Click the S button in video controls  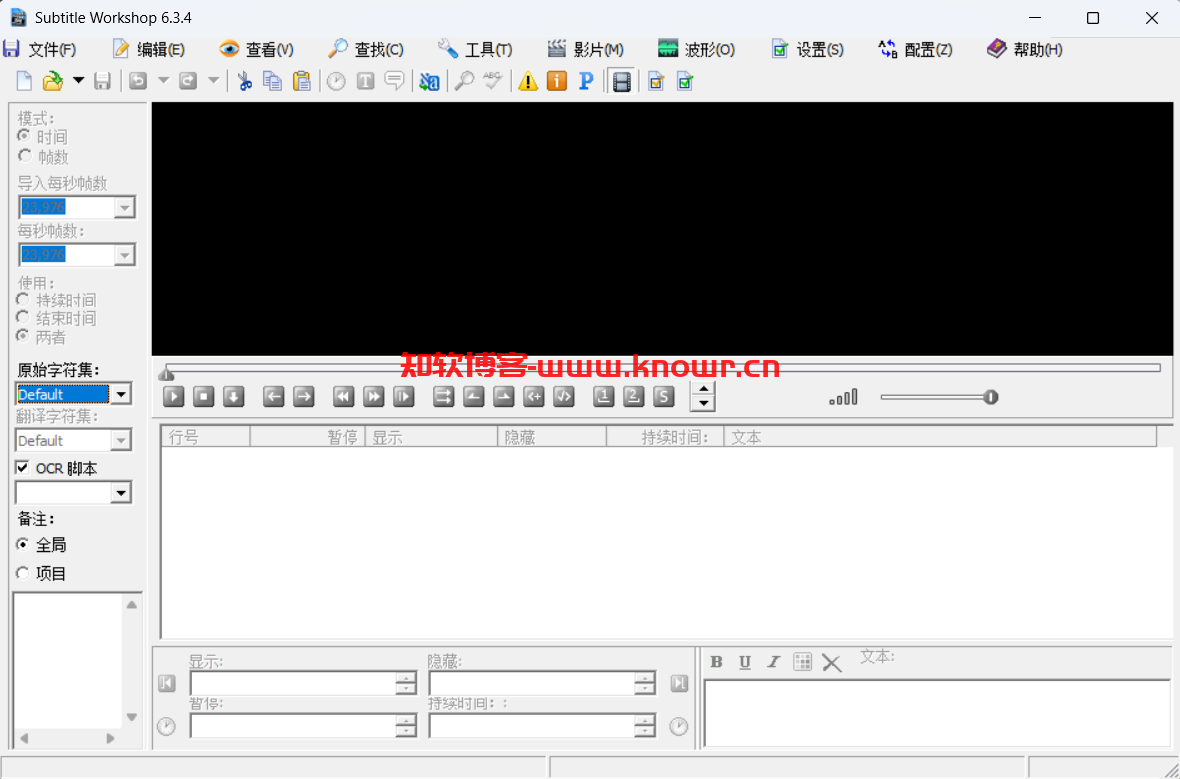663,396
